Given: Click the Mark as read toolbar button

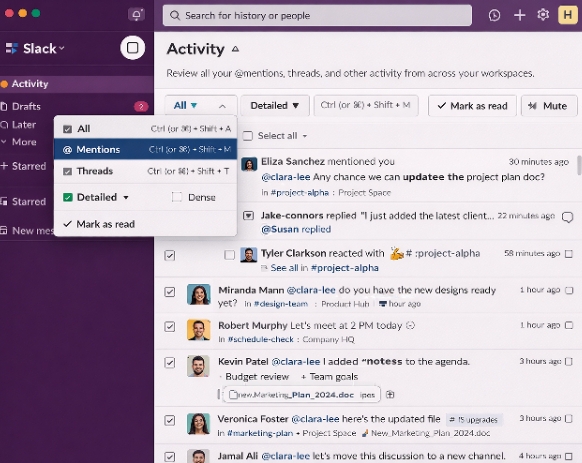Looking at the screenshot, I should [472, 106].
